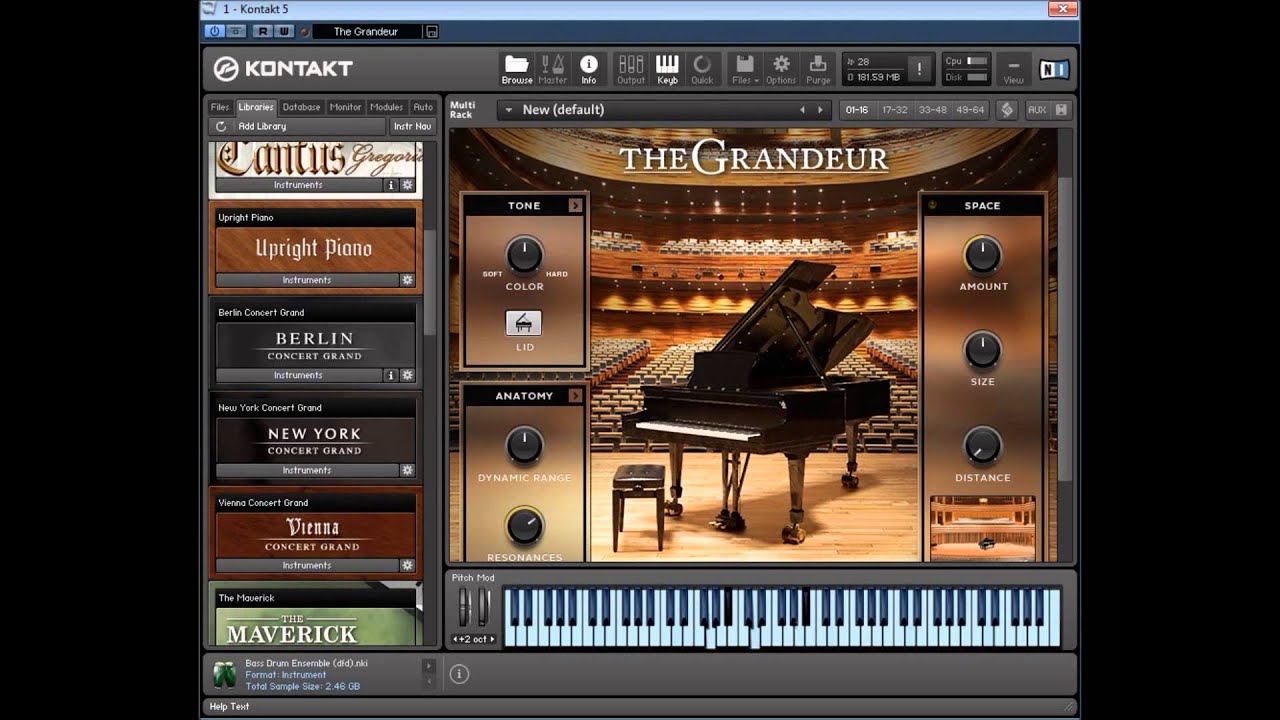The height and width of the screenshot is (720, 1280).
Task: Expand the Tone section arrow
Action: (x=576, y=205)
